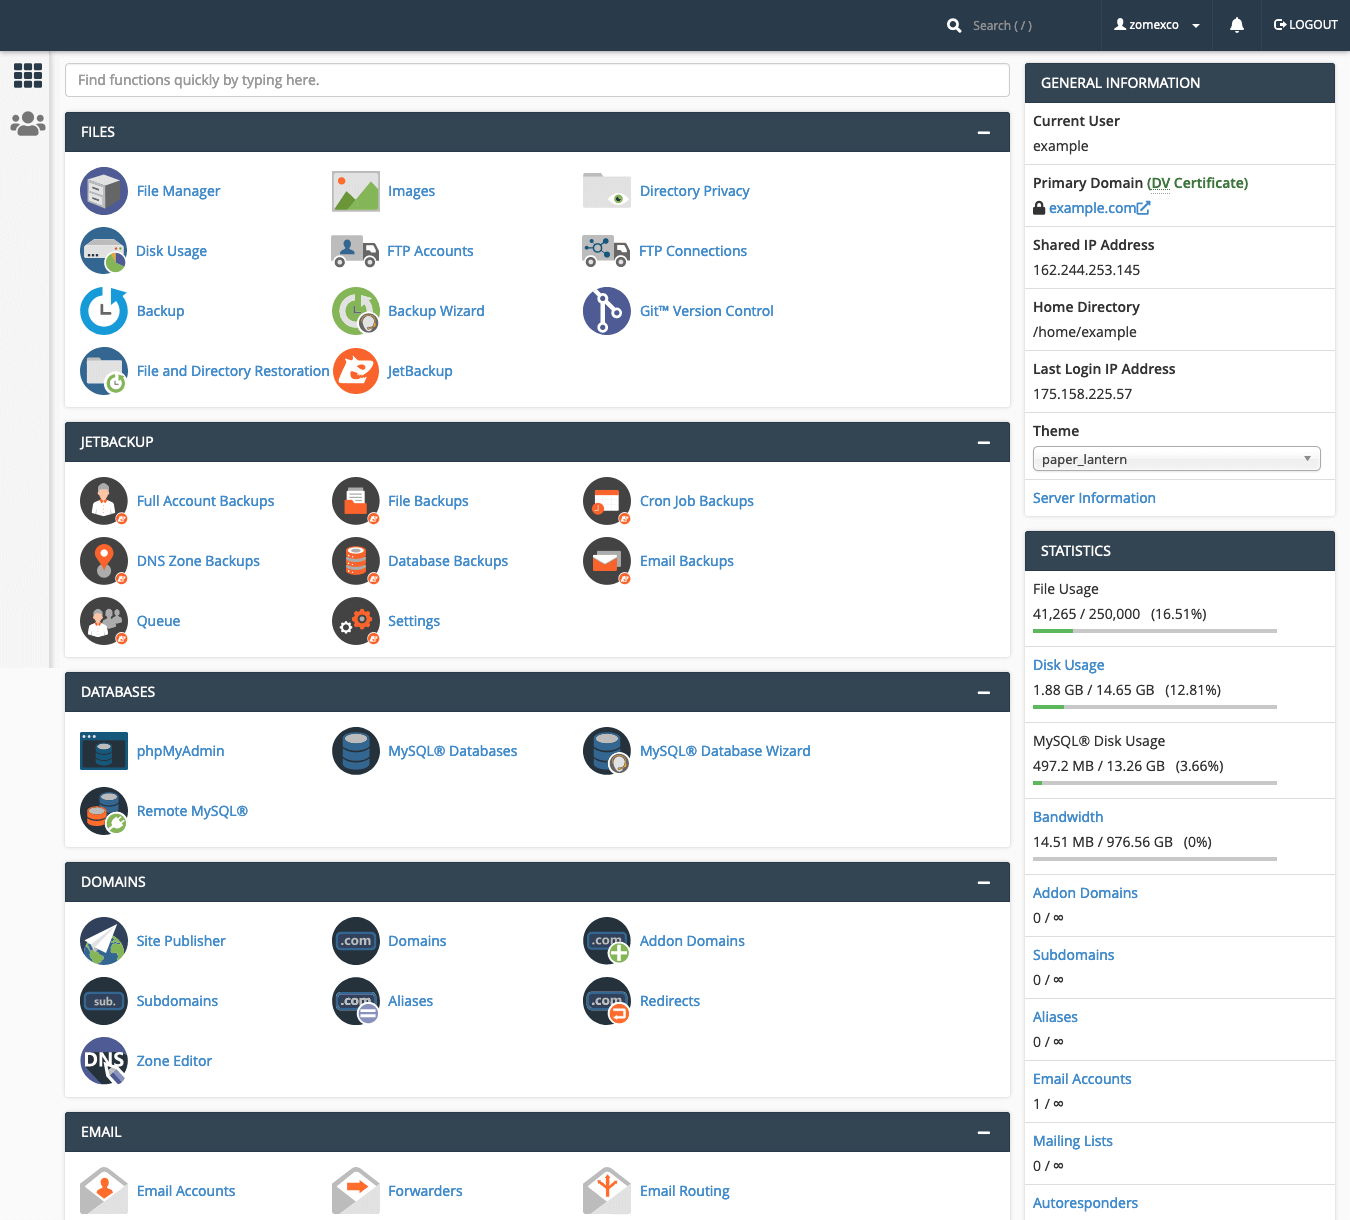Open the Zone Editor
Screen dimensions: 1350x1220
[173, 1061]
